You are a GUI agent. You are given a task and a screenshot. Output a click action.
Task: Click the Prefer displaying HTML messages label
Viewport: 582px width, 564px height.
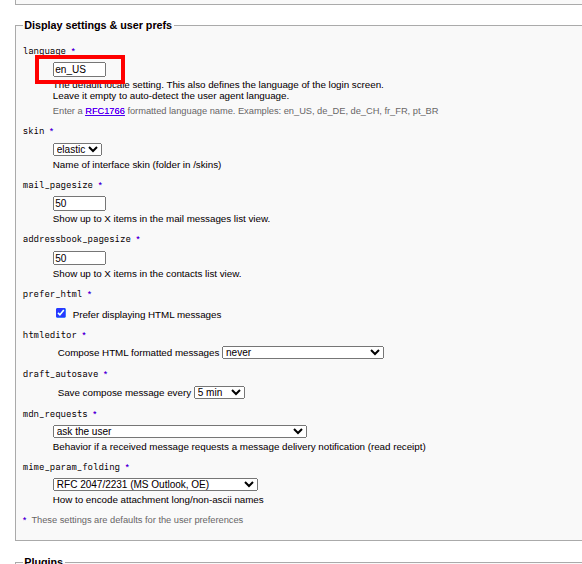pyautogui.click(x=147, y=315)
